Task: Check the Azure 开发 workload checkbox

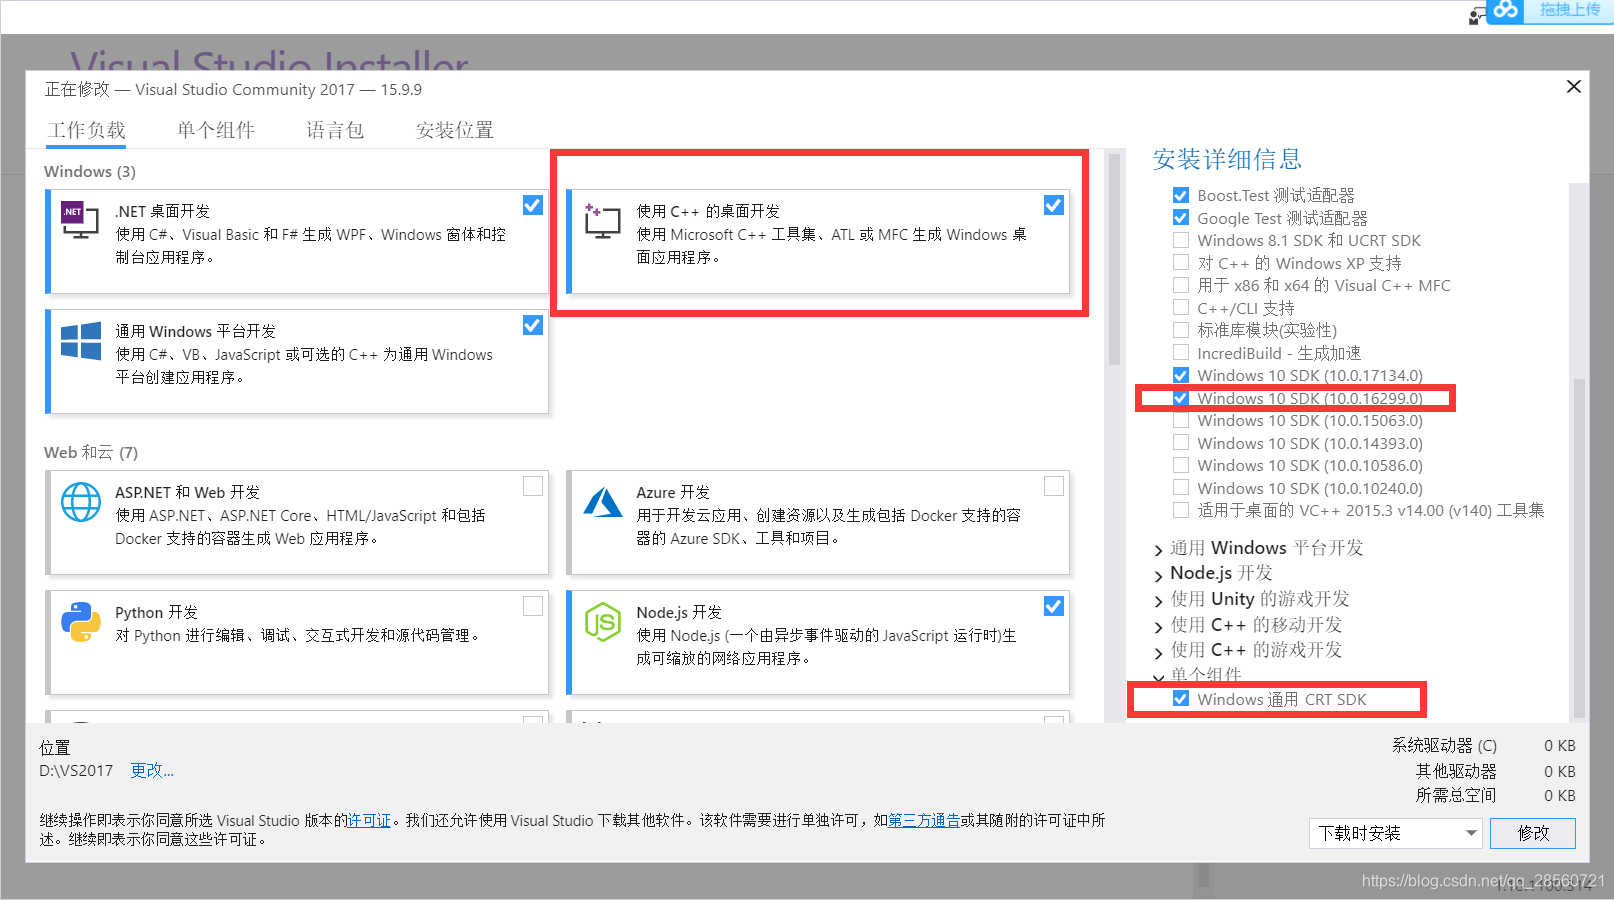Action: coord(1054,486)
